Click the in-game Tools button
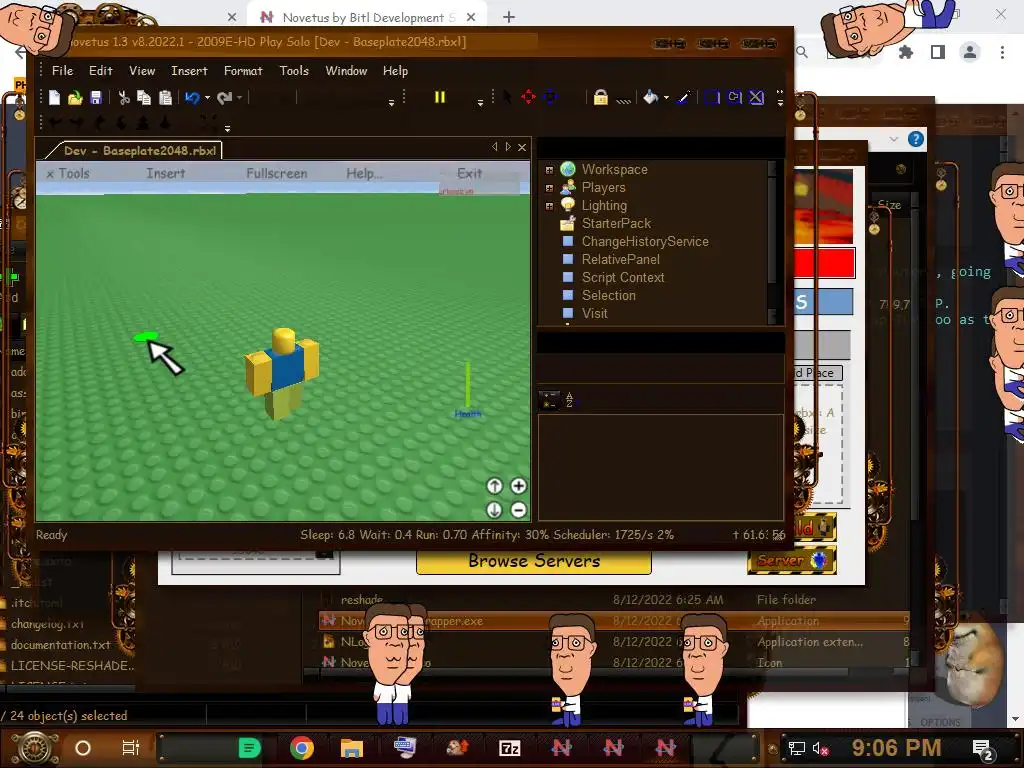 point(69,174)
